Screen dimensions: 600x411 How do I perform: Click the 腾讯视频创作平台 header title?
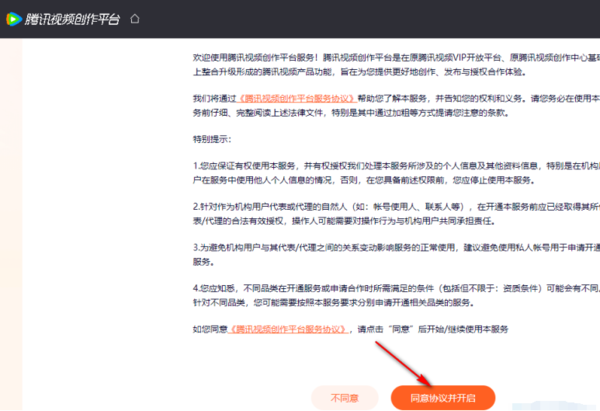(x=72, y=19)
